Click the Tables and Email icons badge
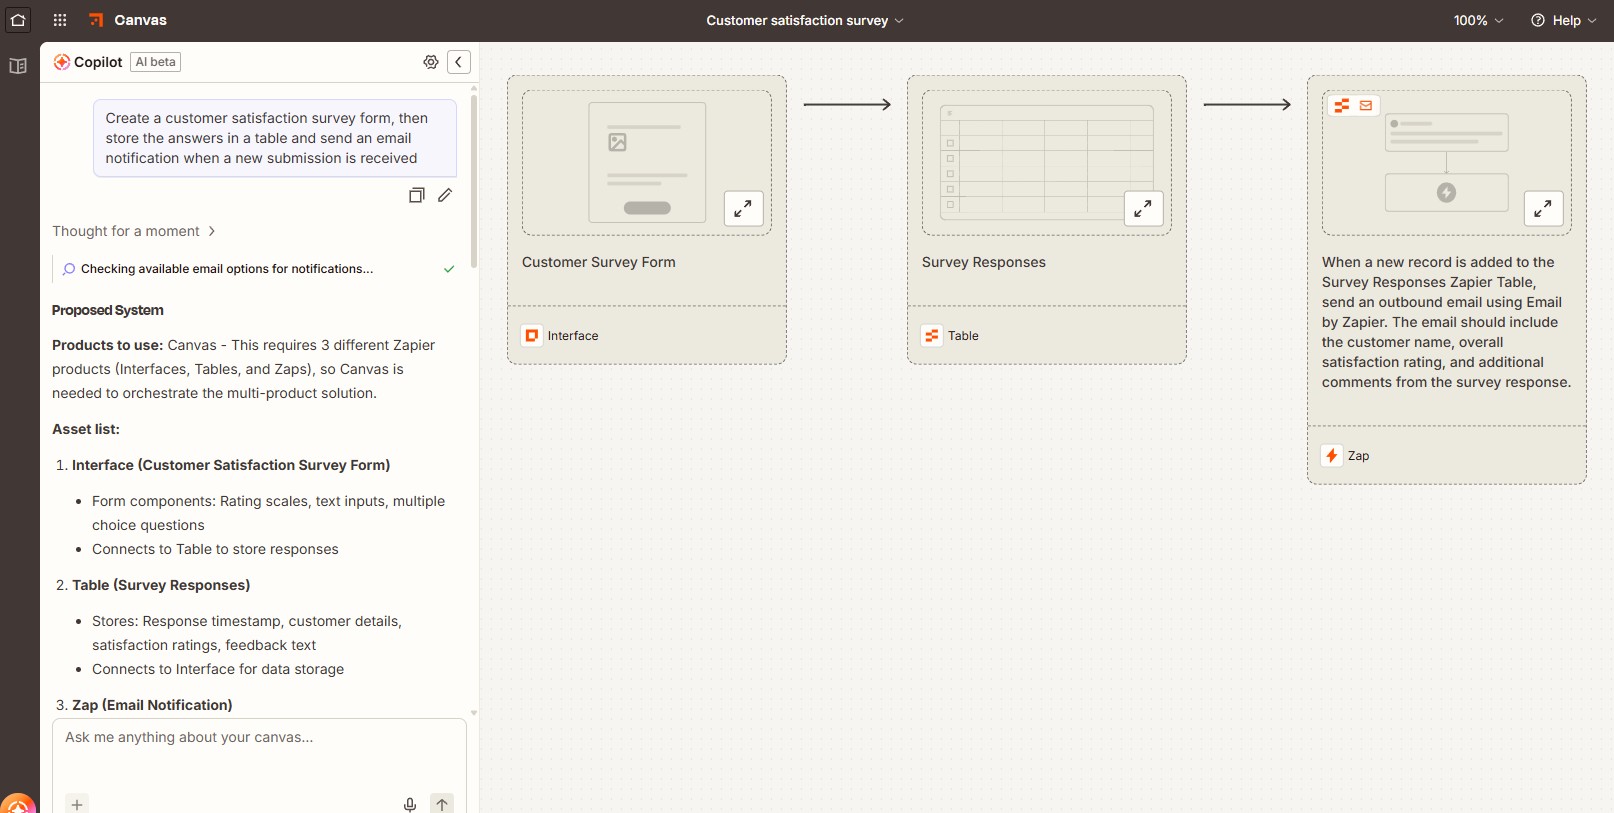The image size is (1614, 813). 1354,105
